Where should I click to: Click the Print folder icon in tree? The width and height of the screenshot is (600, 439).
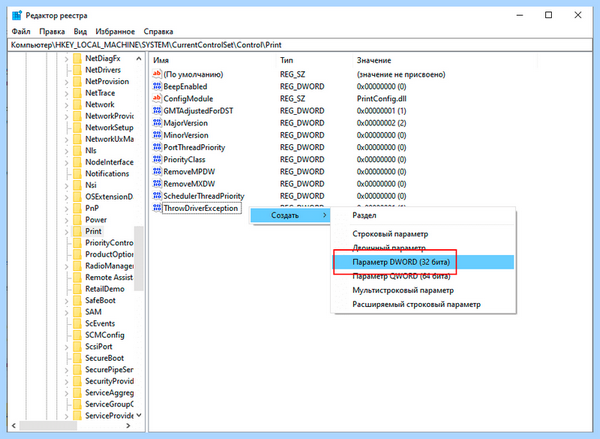77,231
